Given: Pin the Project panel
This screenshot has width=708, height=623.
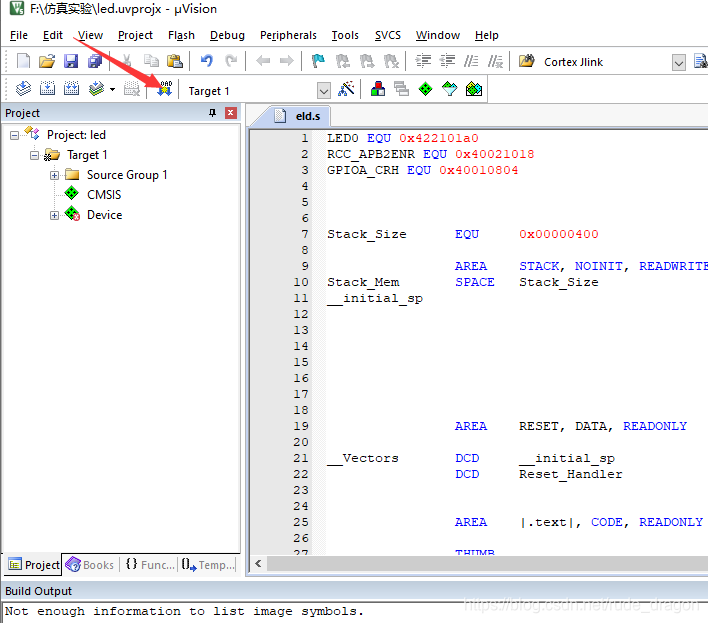Looking at the screenshot, I should [x=212, y=113].
